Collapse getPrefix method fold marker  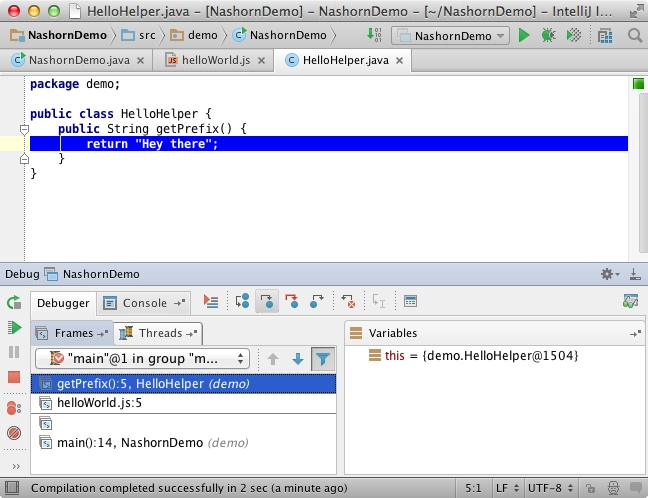point(24,130)
